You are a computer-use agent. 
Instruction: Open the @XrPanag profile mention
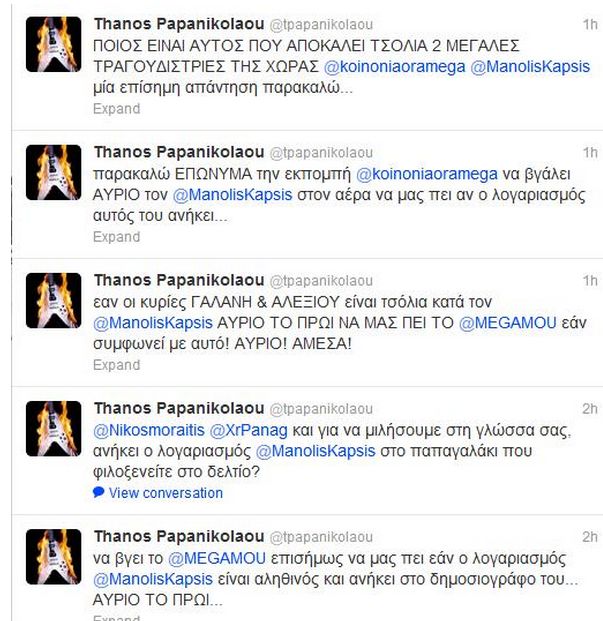239,430
